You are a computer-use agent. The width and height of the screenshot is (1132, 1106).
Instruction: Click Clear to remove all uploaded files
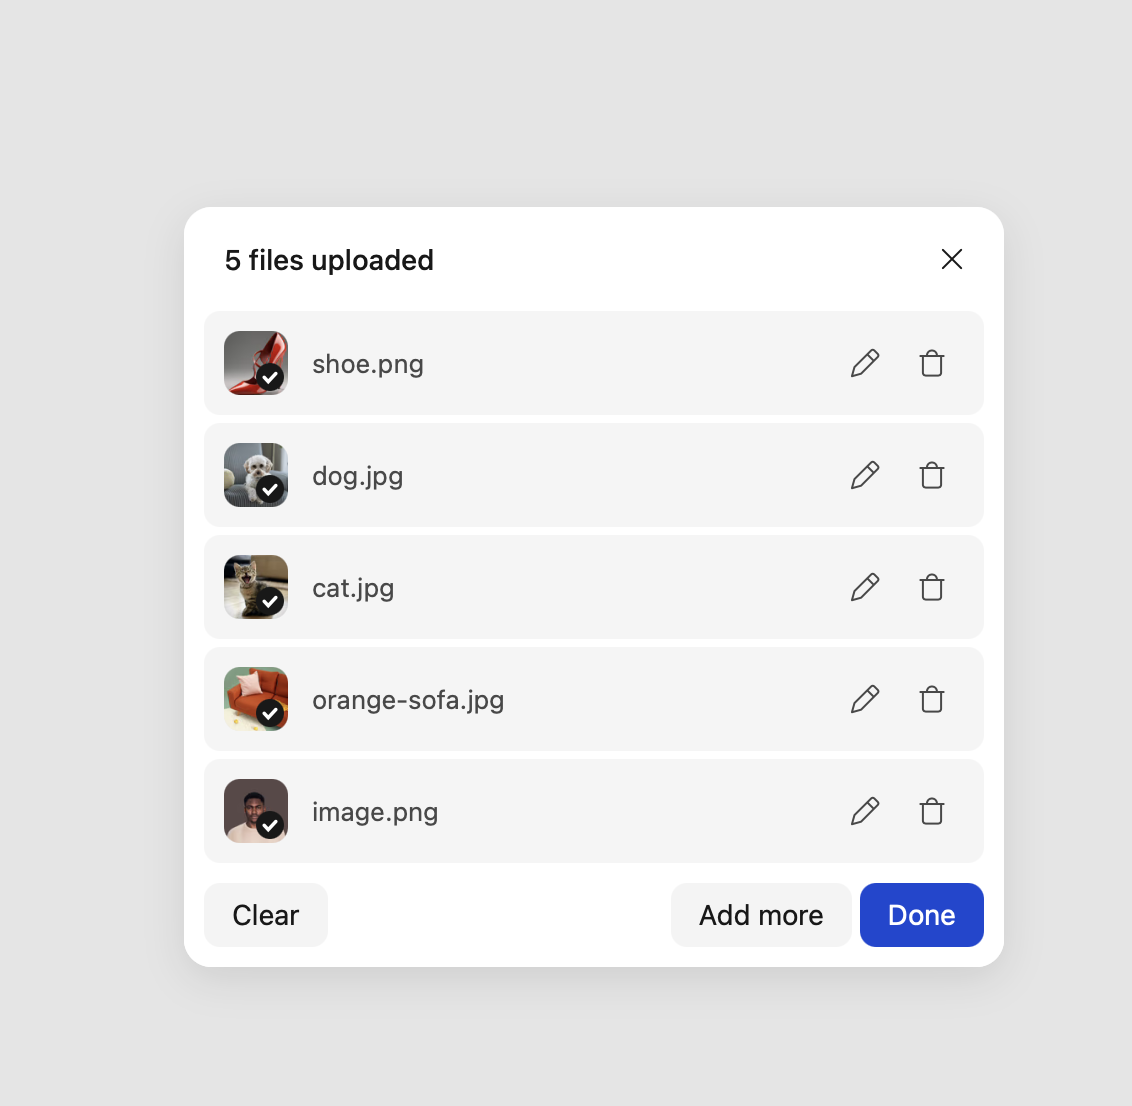pyautogui.click(x=265, y=915)
